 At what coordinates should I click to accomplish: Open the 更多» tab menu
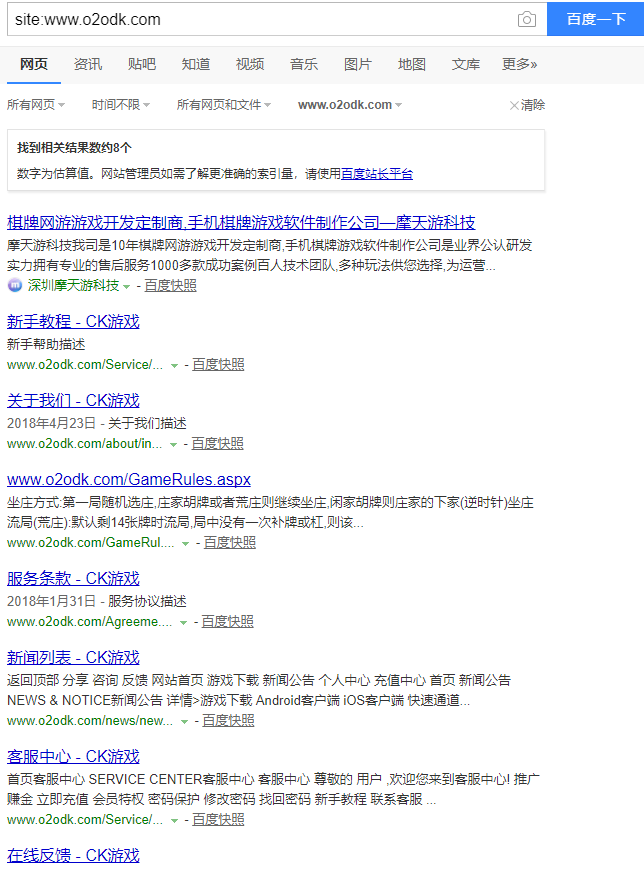click(x=519, y=64)
